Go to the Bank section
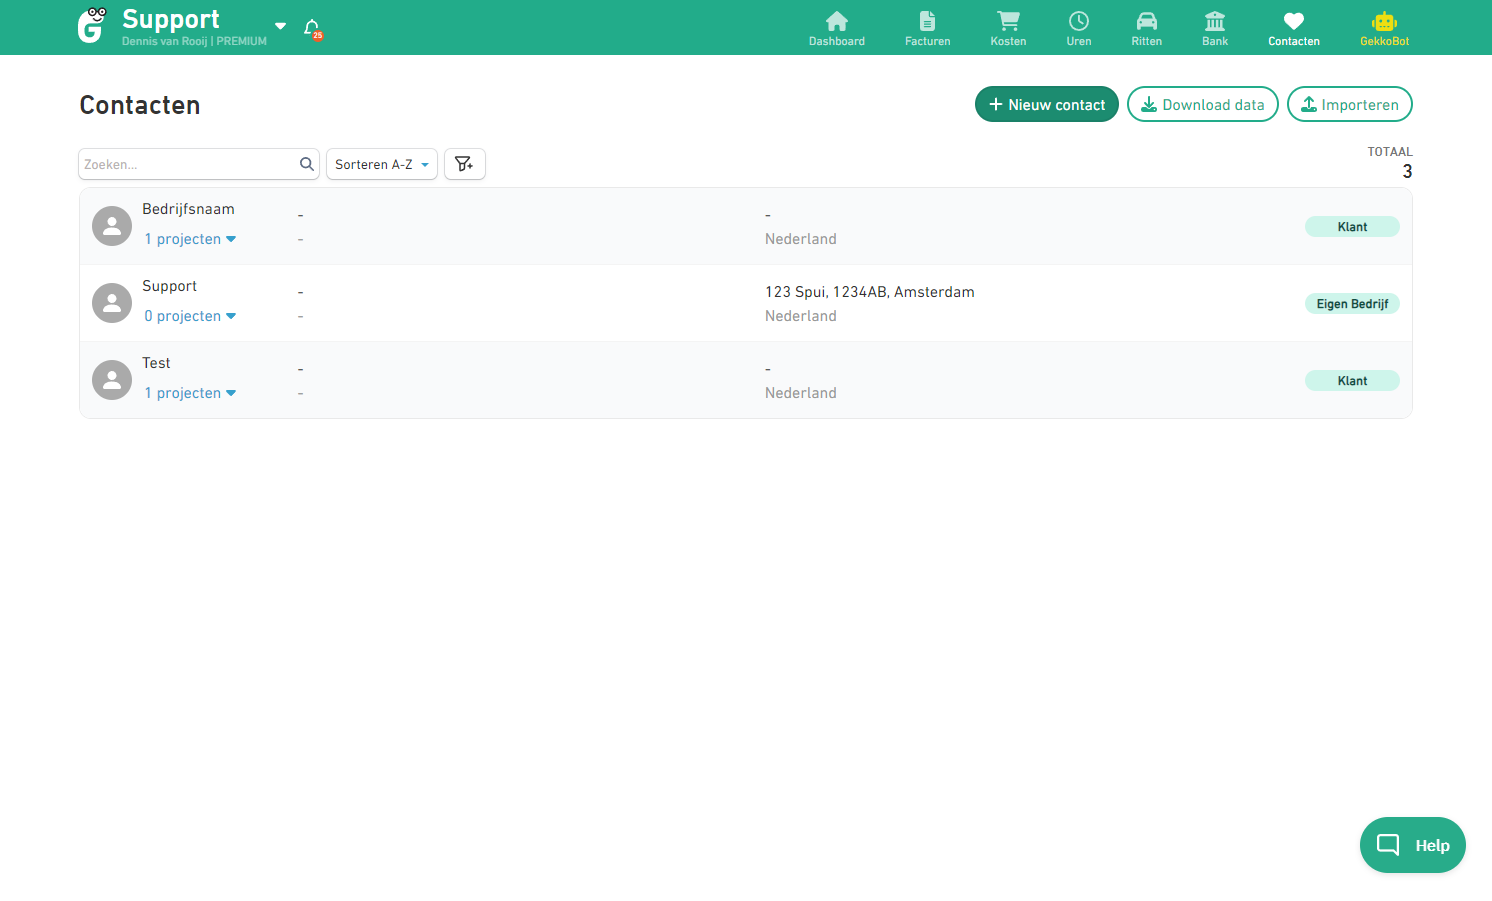1492x901 pixels. (1215, 28)
